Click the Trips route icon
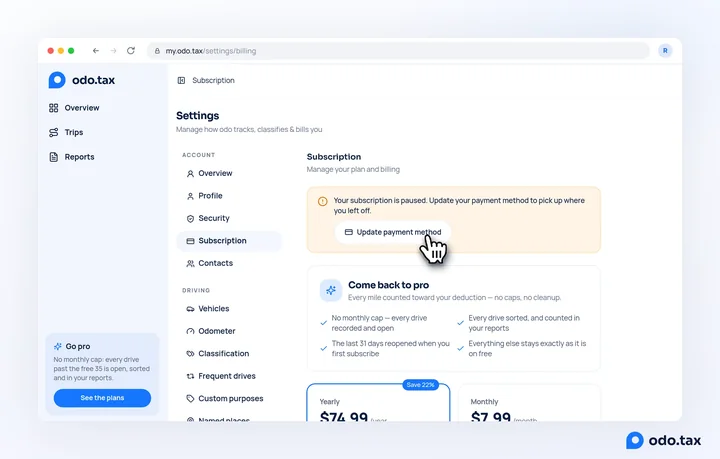 click(54, 132)
